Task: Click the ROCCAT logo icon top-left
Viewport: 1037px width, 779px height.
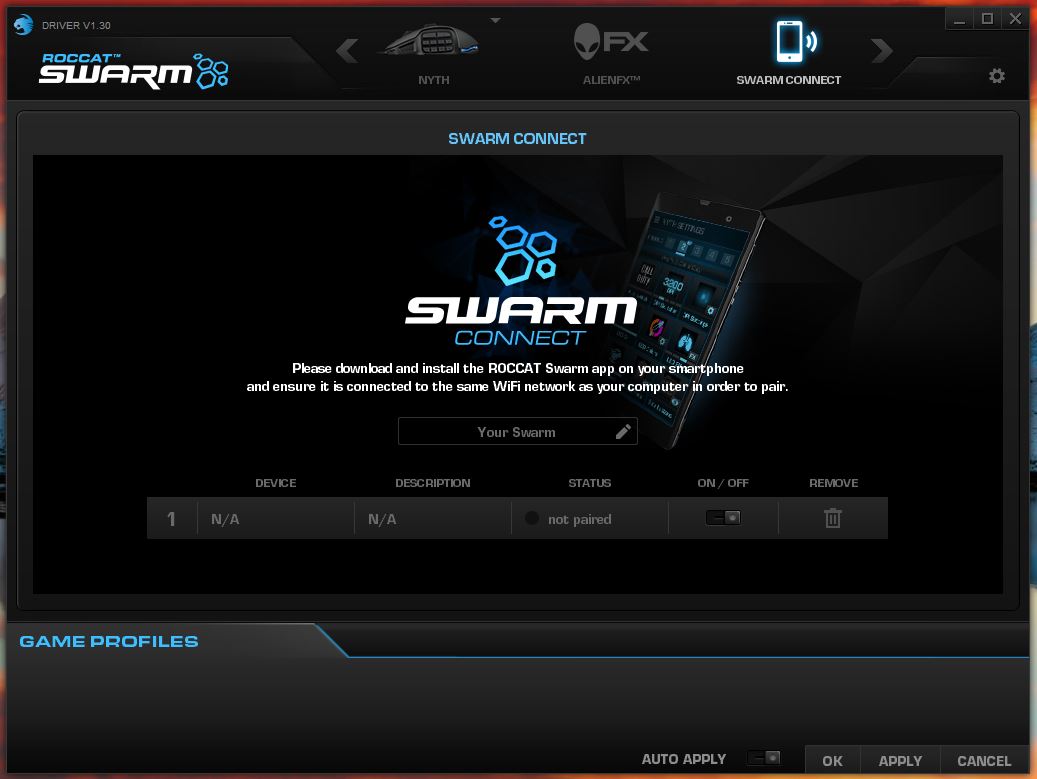Action: coord(22,26)
